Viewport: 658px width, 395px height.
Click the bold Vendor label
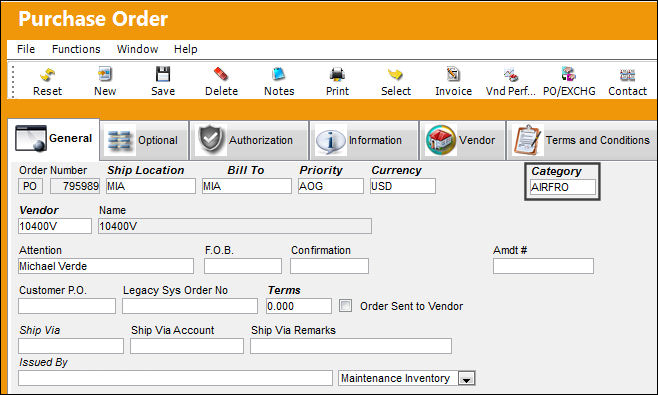pos(39,210)
